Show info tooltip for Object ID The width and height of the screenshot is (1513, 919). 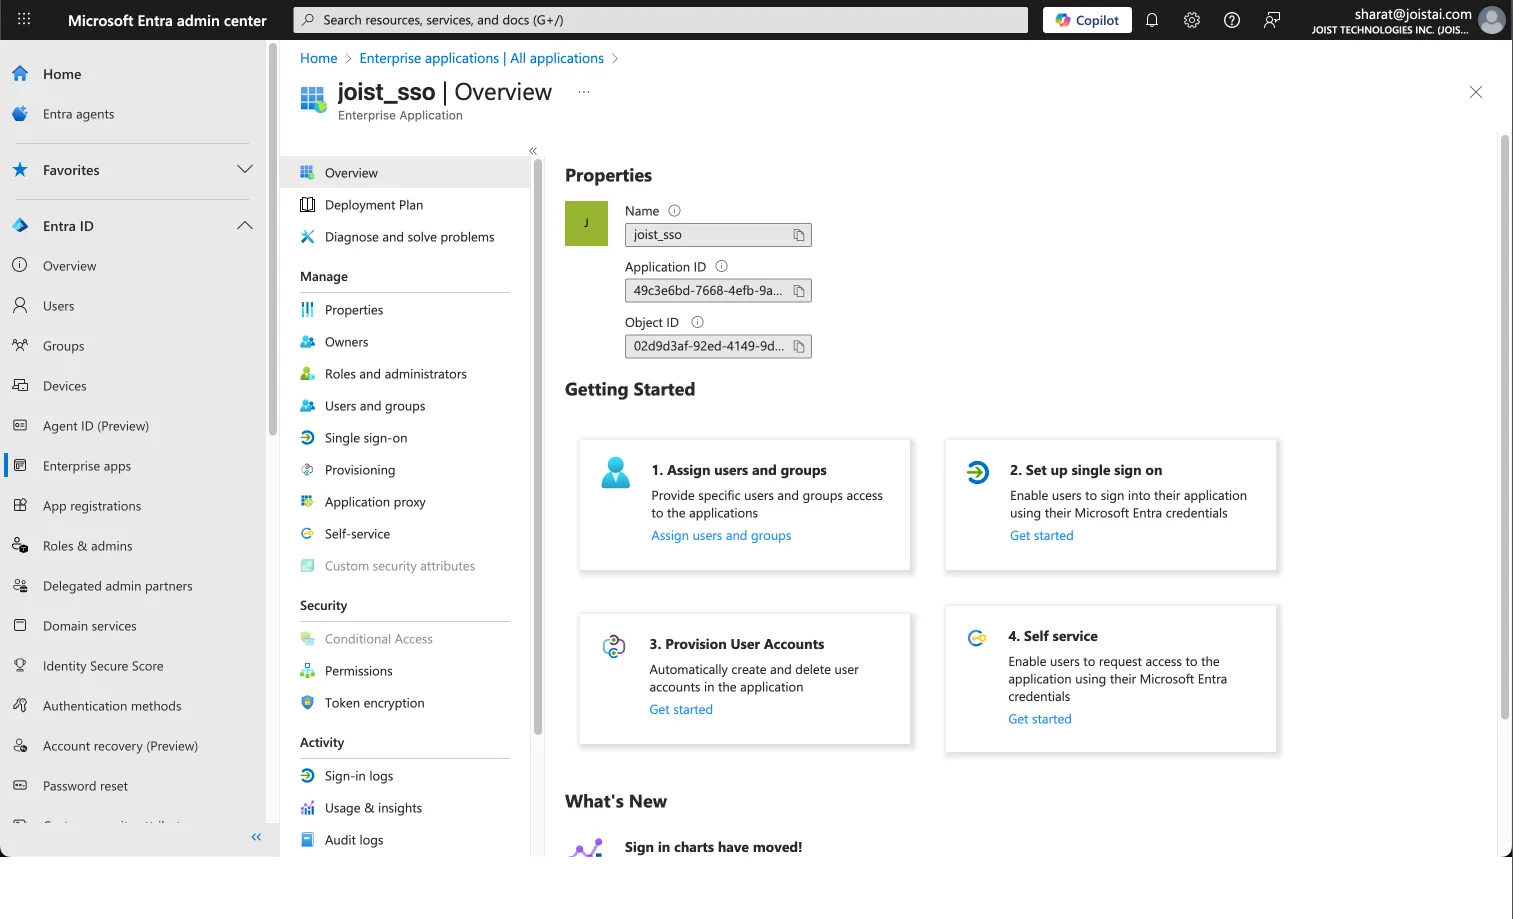pos(697,322)
